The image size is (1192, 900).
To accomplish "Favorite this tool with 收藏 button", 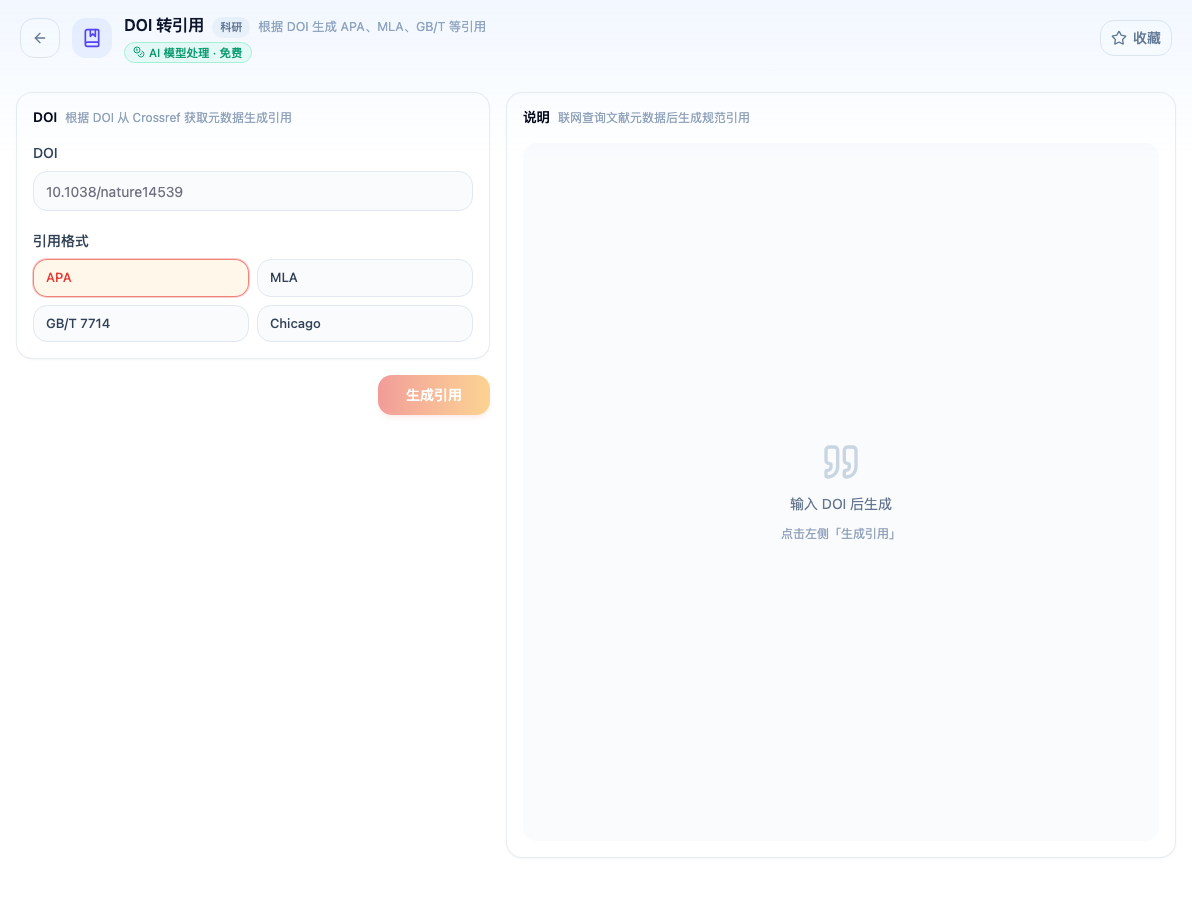I will [1136, 38].
